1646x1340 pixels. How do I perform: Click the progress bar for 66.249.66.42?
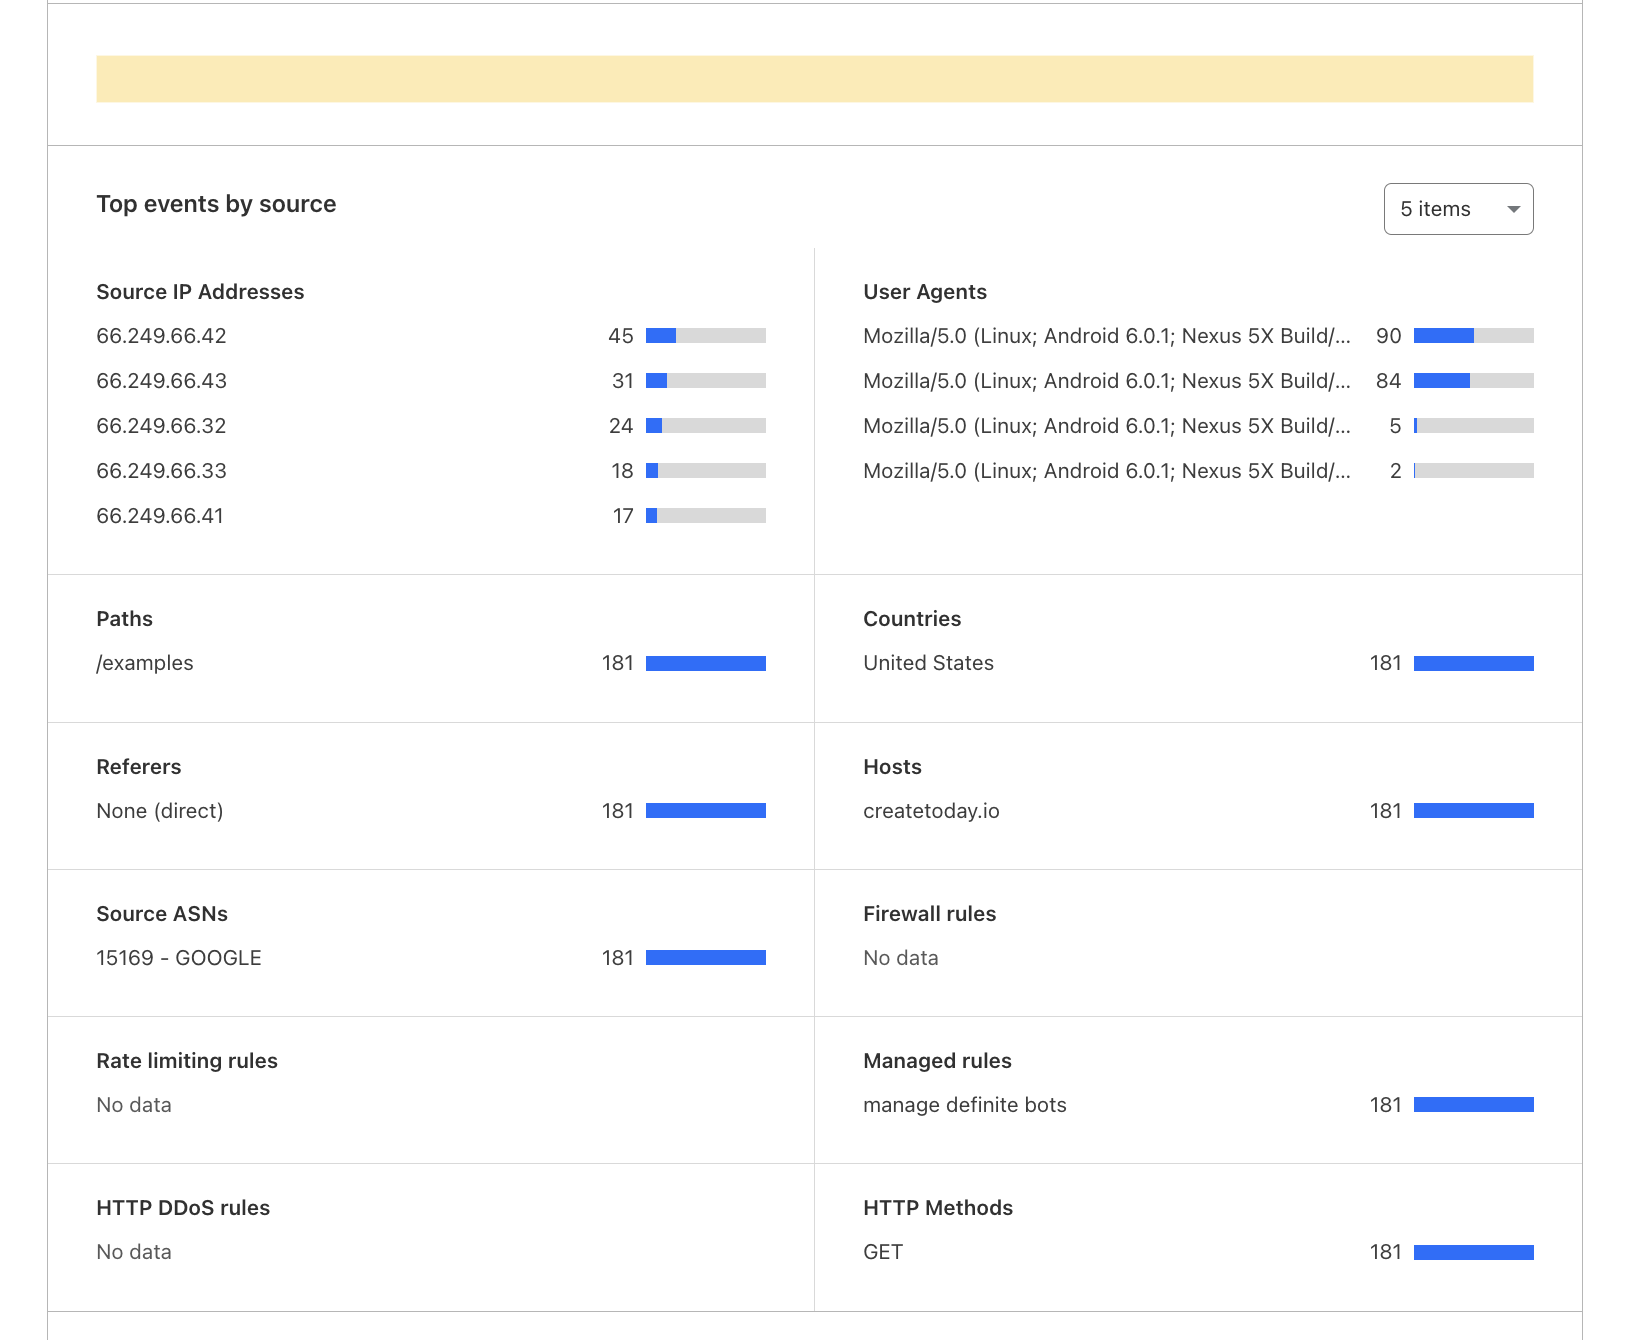click(705, 336)
